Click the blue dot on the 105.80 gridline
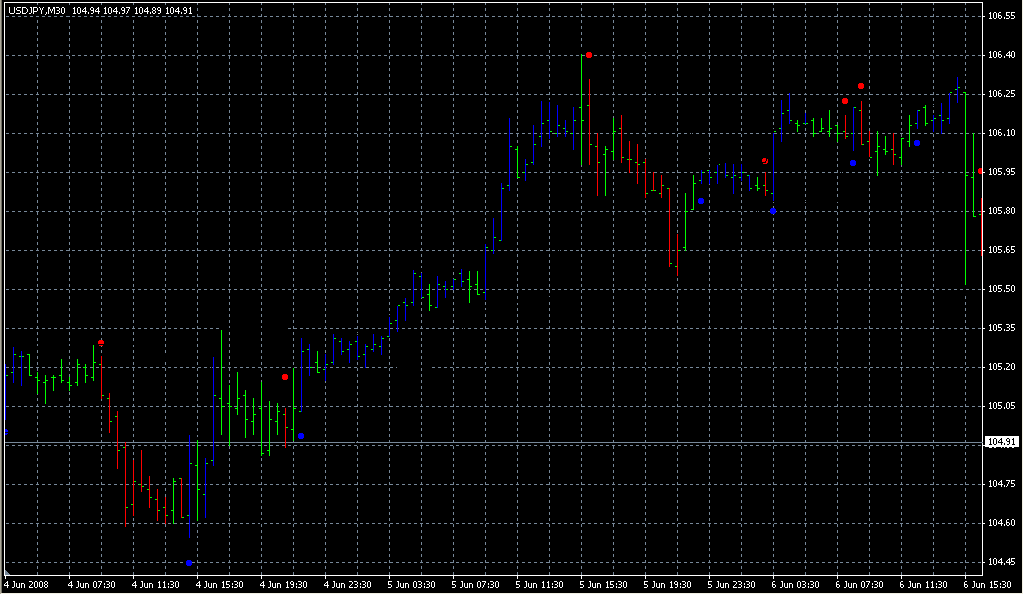1024x594 pixels. (773, 210)
